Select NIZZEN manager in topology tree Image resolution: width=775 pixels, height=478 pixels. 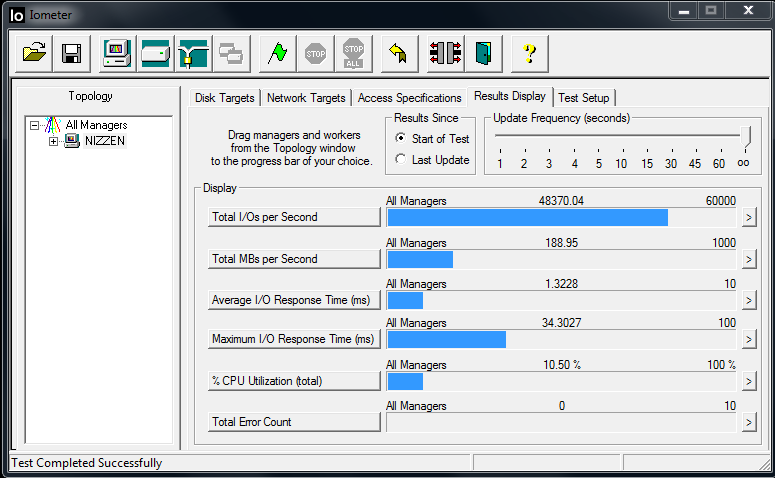click(105, 141)
